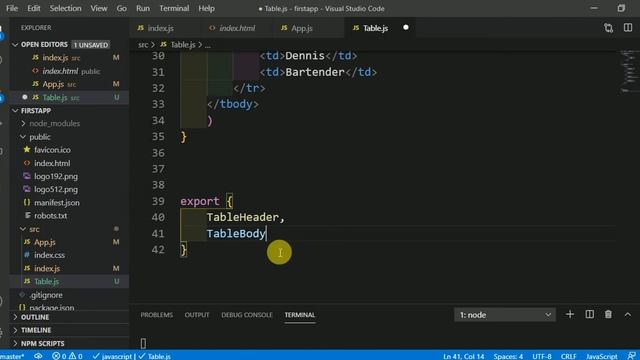Switch to the Debug Console tab

pos(247,315)
